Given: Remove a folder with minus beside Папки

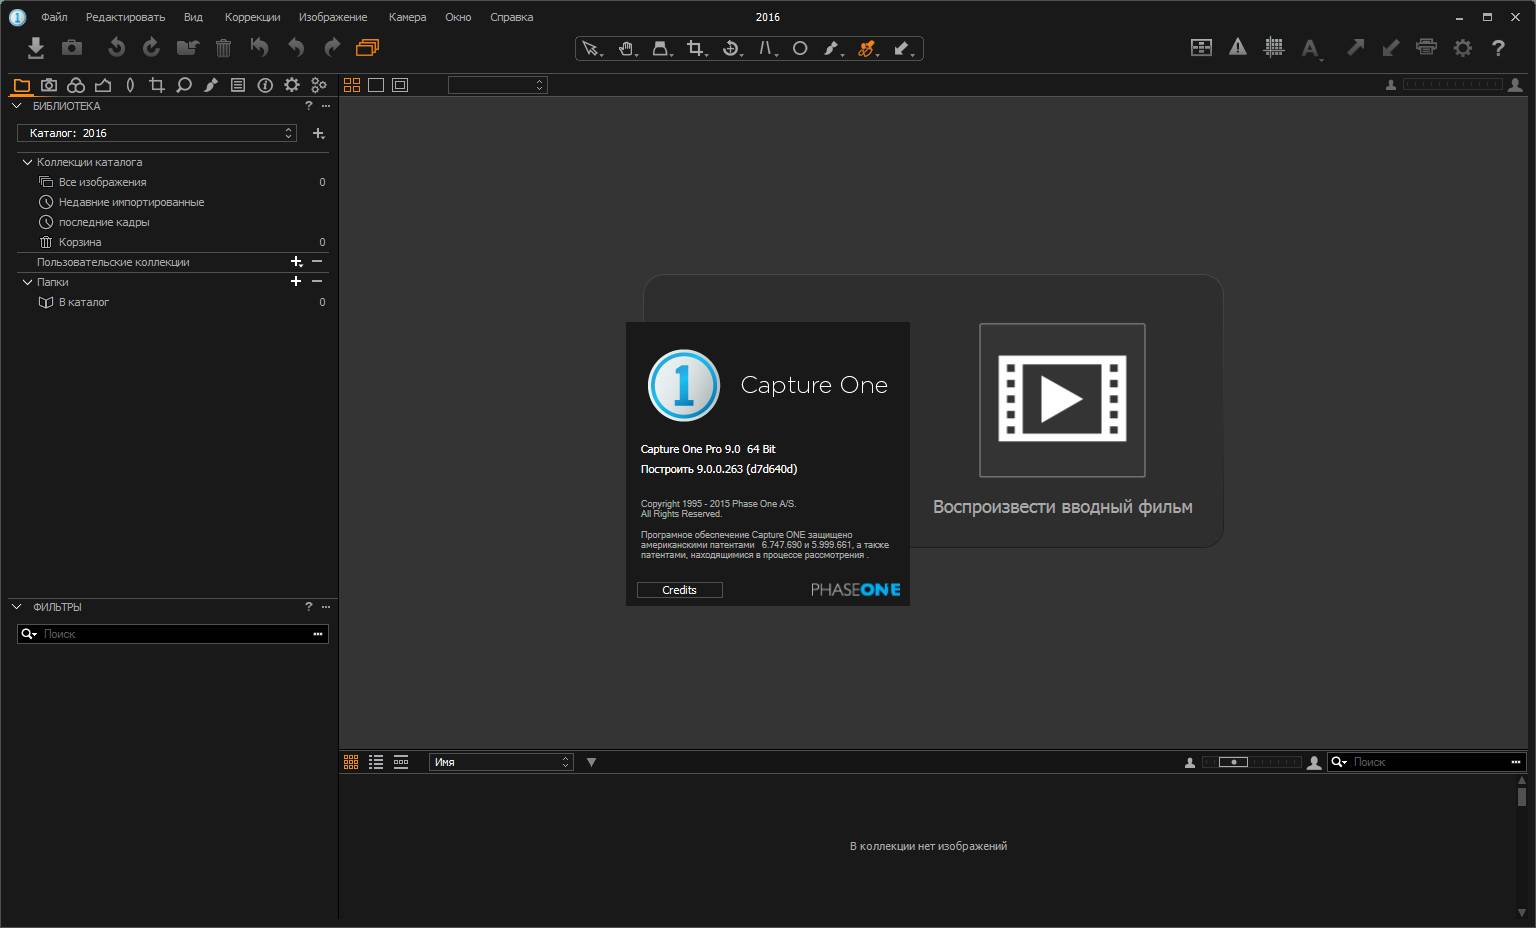Looking at the screenshot, I should click(x=317, y=282).
